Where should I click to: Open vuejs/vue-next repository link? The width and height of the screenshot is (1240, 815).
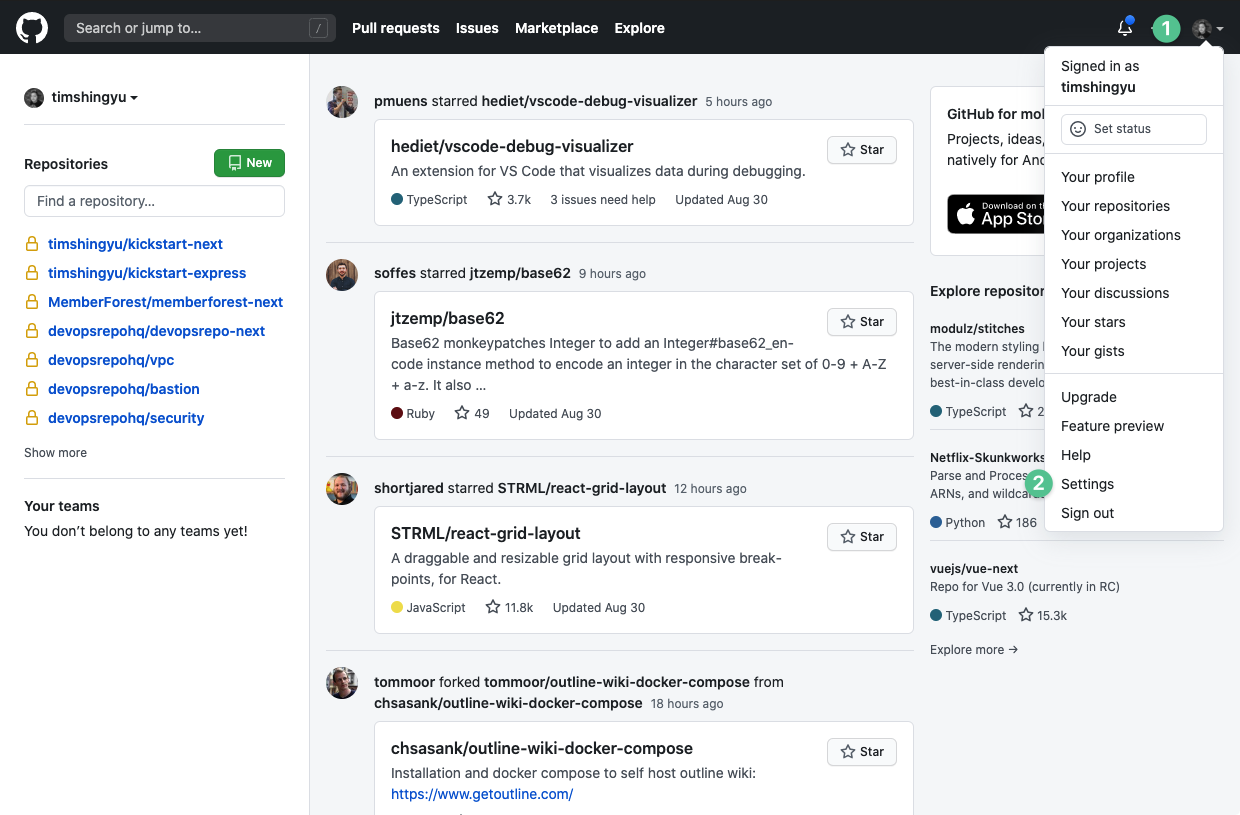click(x=974, y=569)
